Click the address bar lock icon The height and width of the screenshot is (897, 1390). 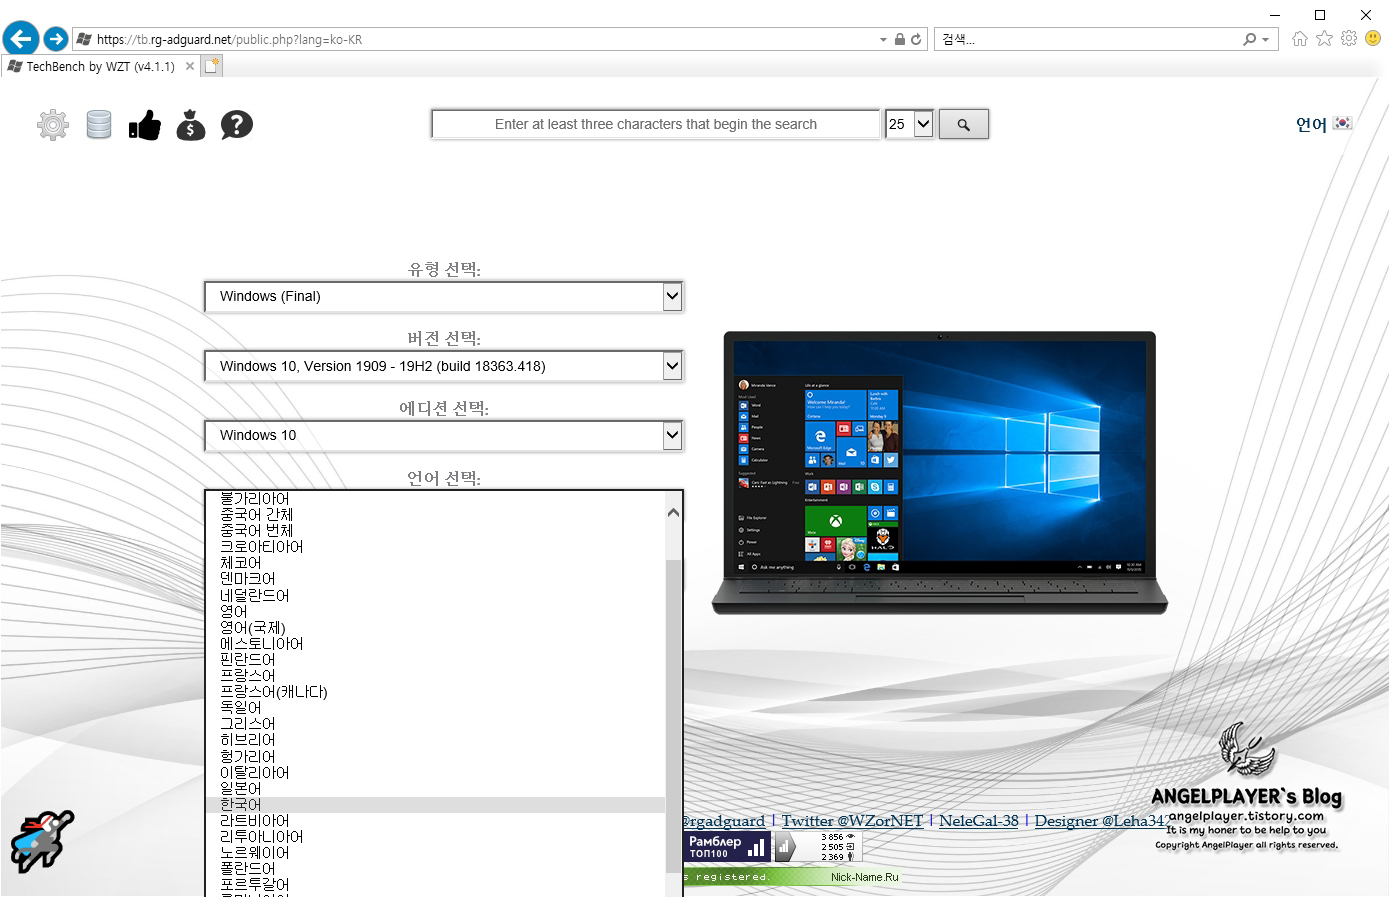click(900, 39)
